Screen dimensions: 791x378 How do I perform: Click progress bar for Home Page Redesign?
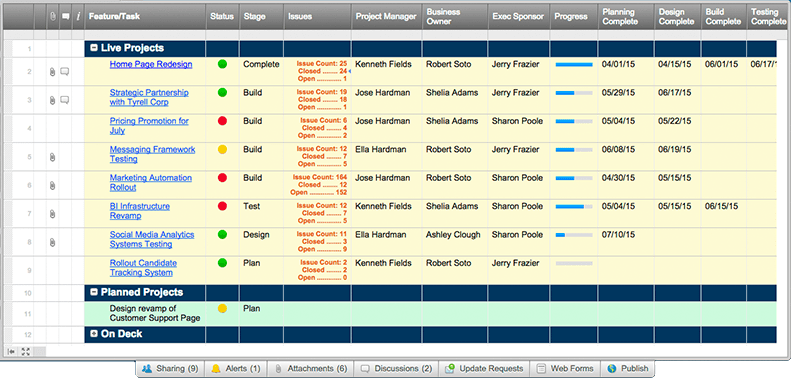point(574,65)
